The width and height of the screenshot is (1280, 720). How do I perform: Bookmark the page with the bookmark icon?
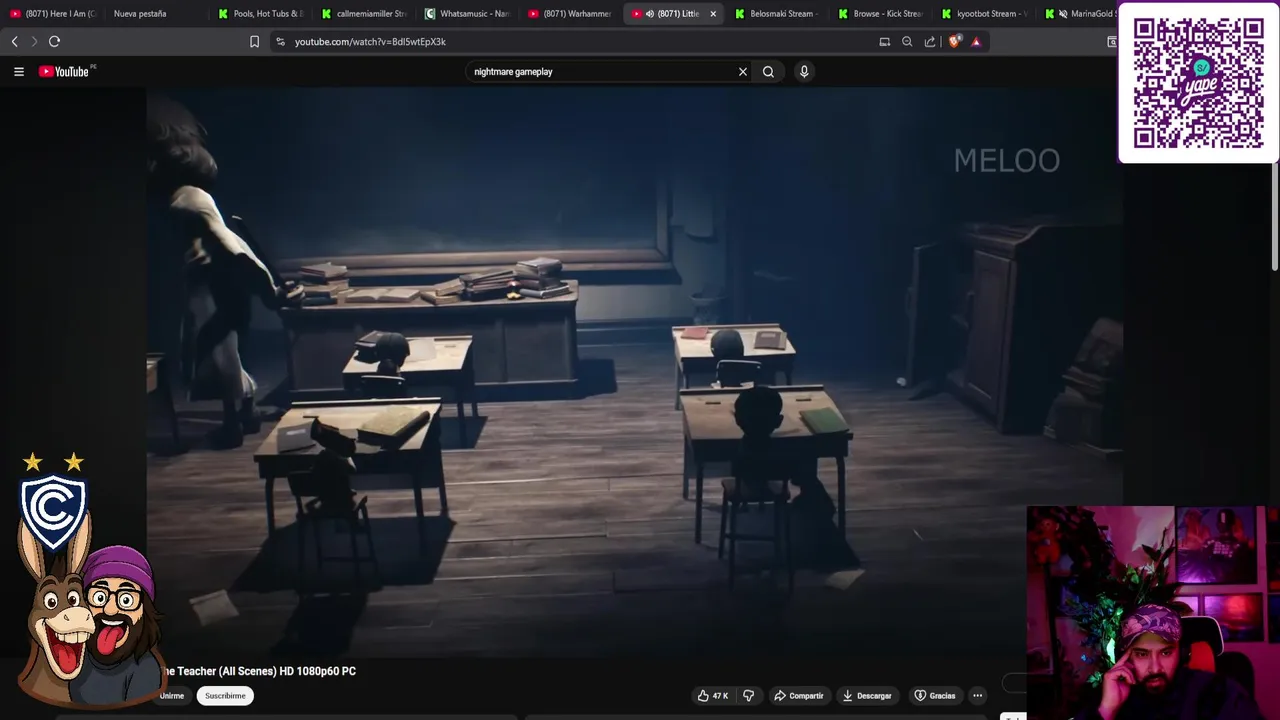click(x=254, y=41)
